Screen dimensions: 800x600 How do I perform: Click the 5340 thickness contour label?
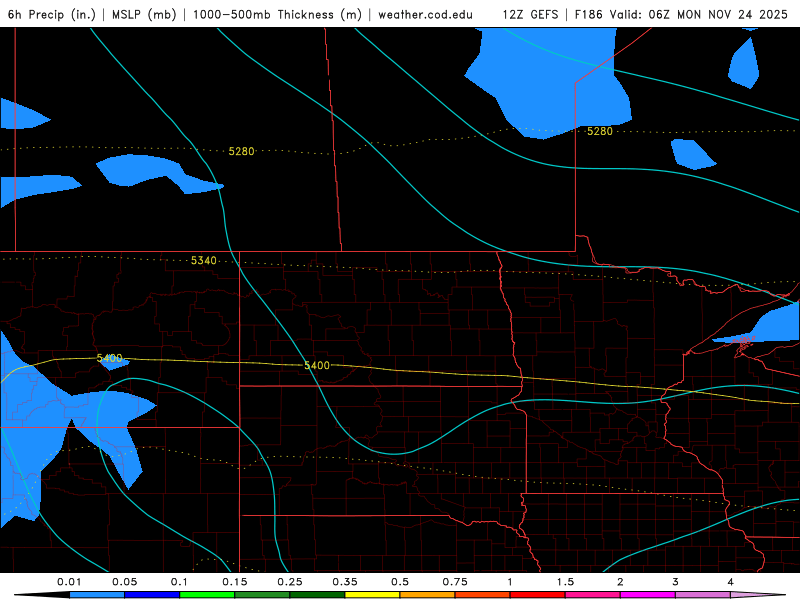point(204,261)
